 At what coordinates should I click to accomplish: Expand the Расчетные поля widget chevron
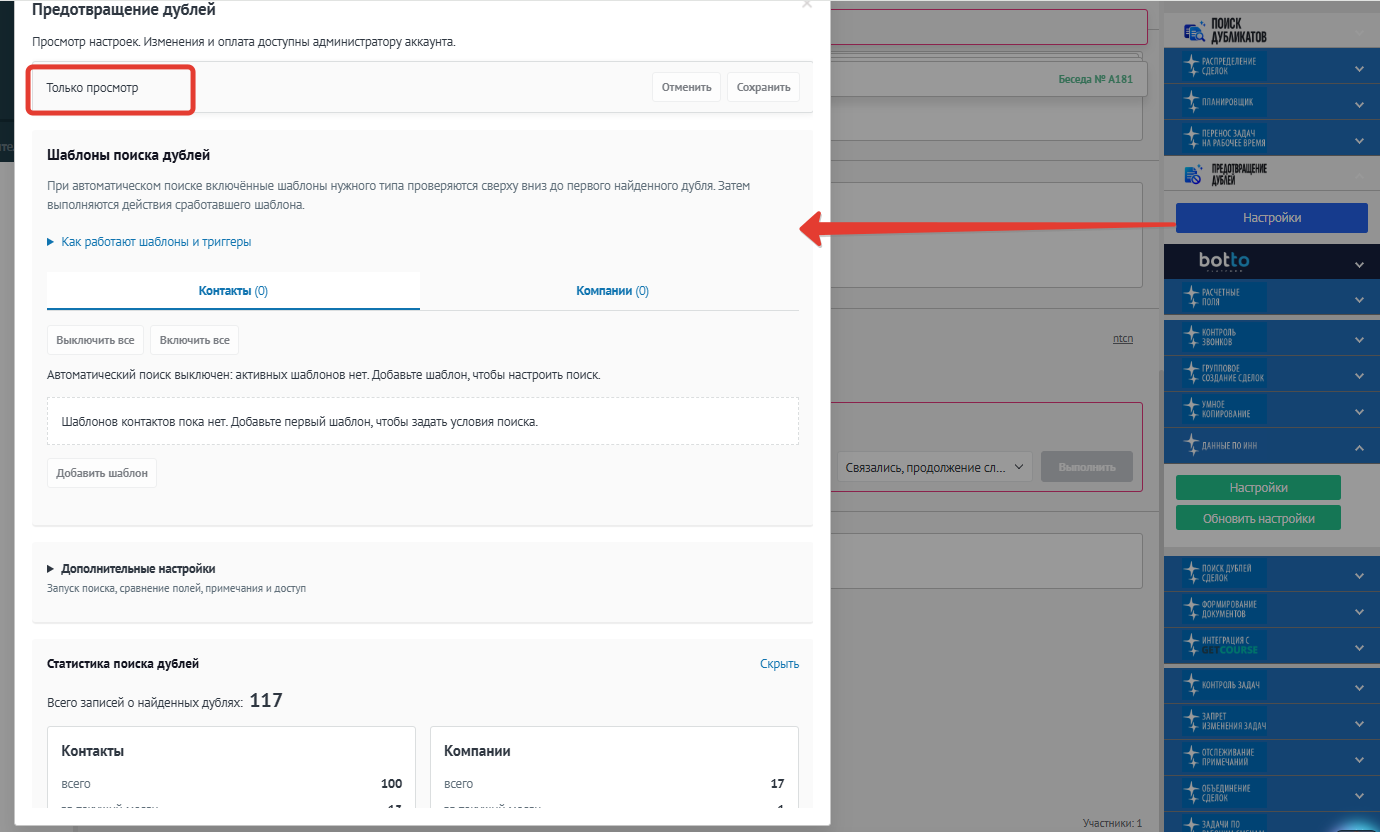1359,299
